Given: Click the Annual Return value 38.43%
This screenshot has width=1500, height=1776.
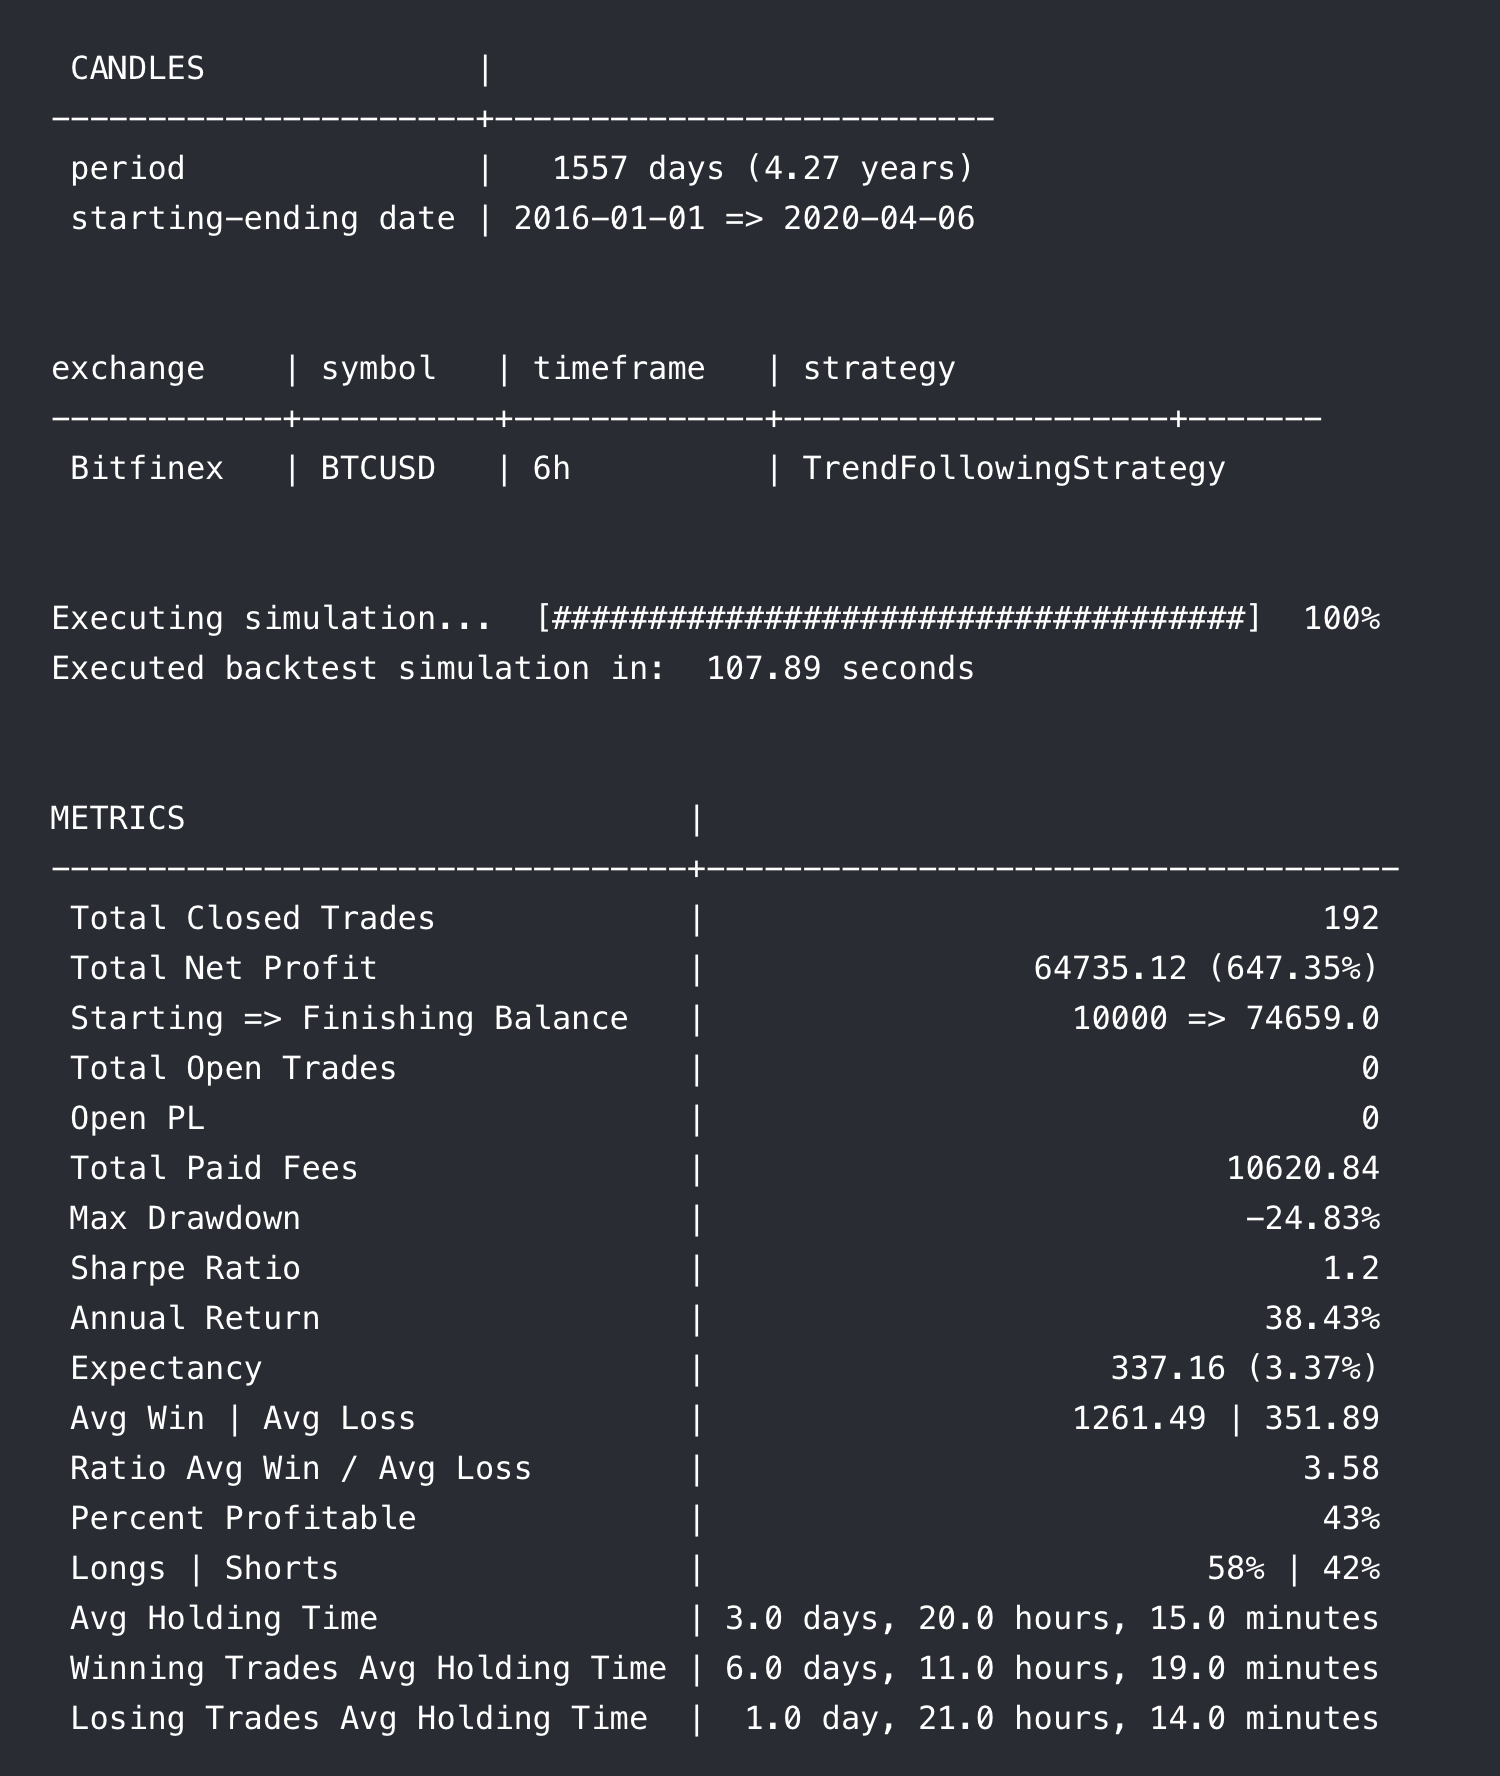Looking at the screenshot, I should point(1321,1319).
